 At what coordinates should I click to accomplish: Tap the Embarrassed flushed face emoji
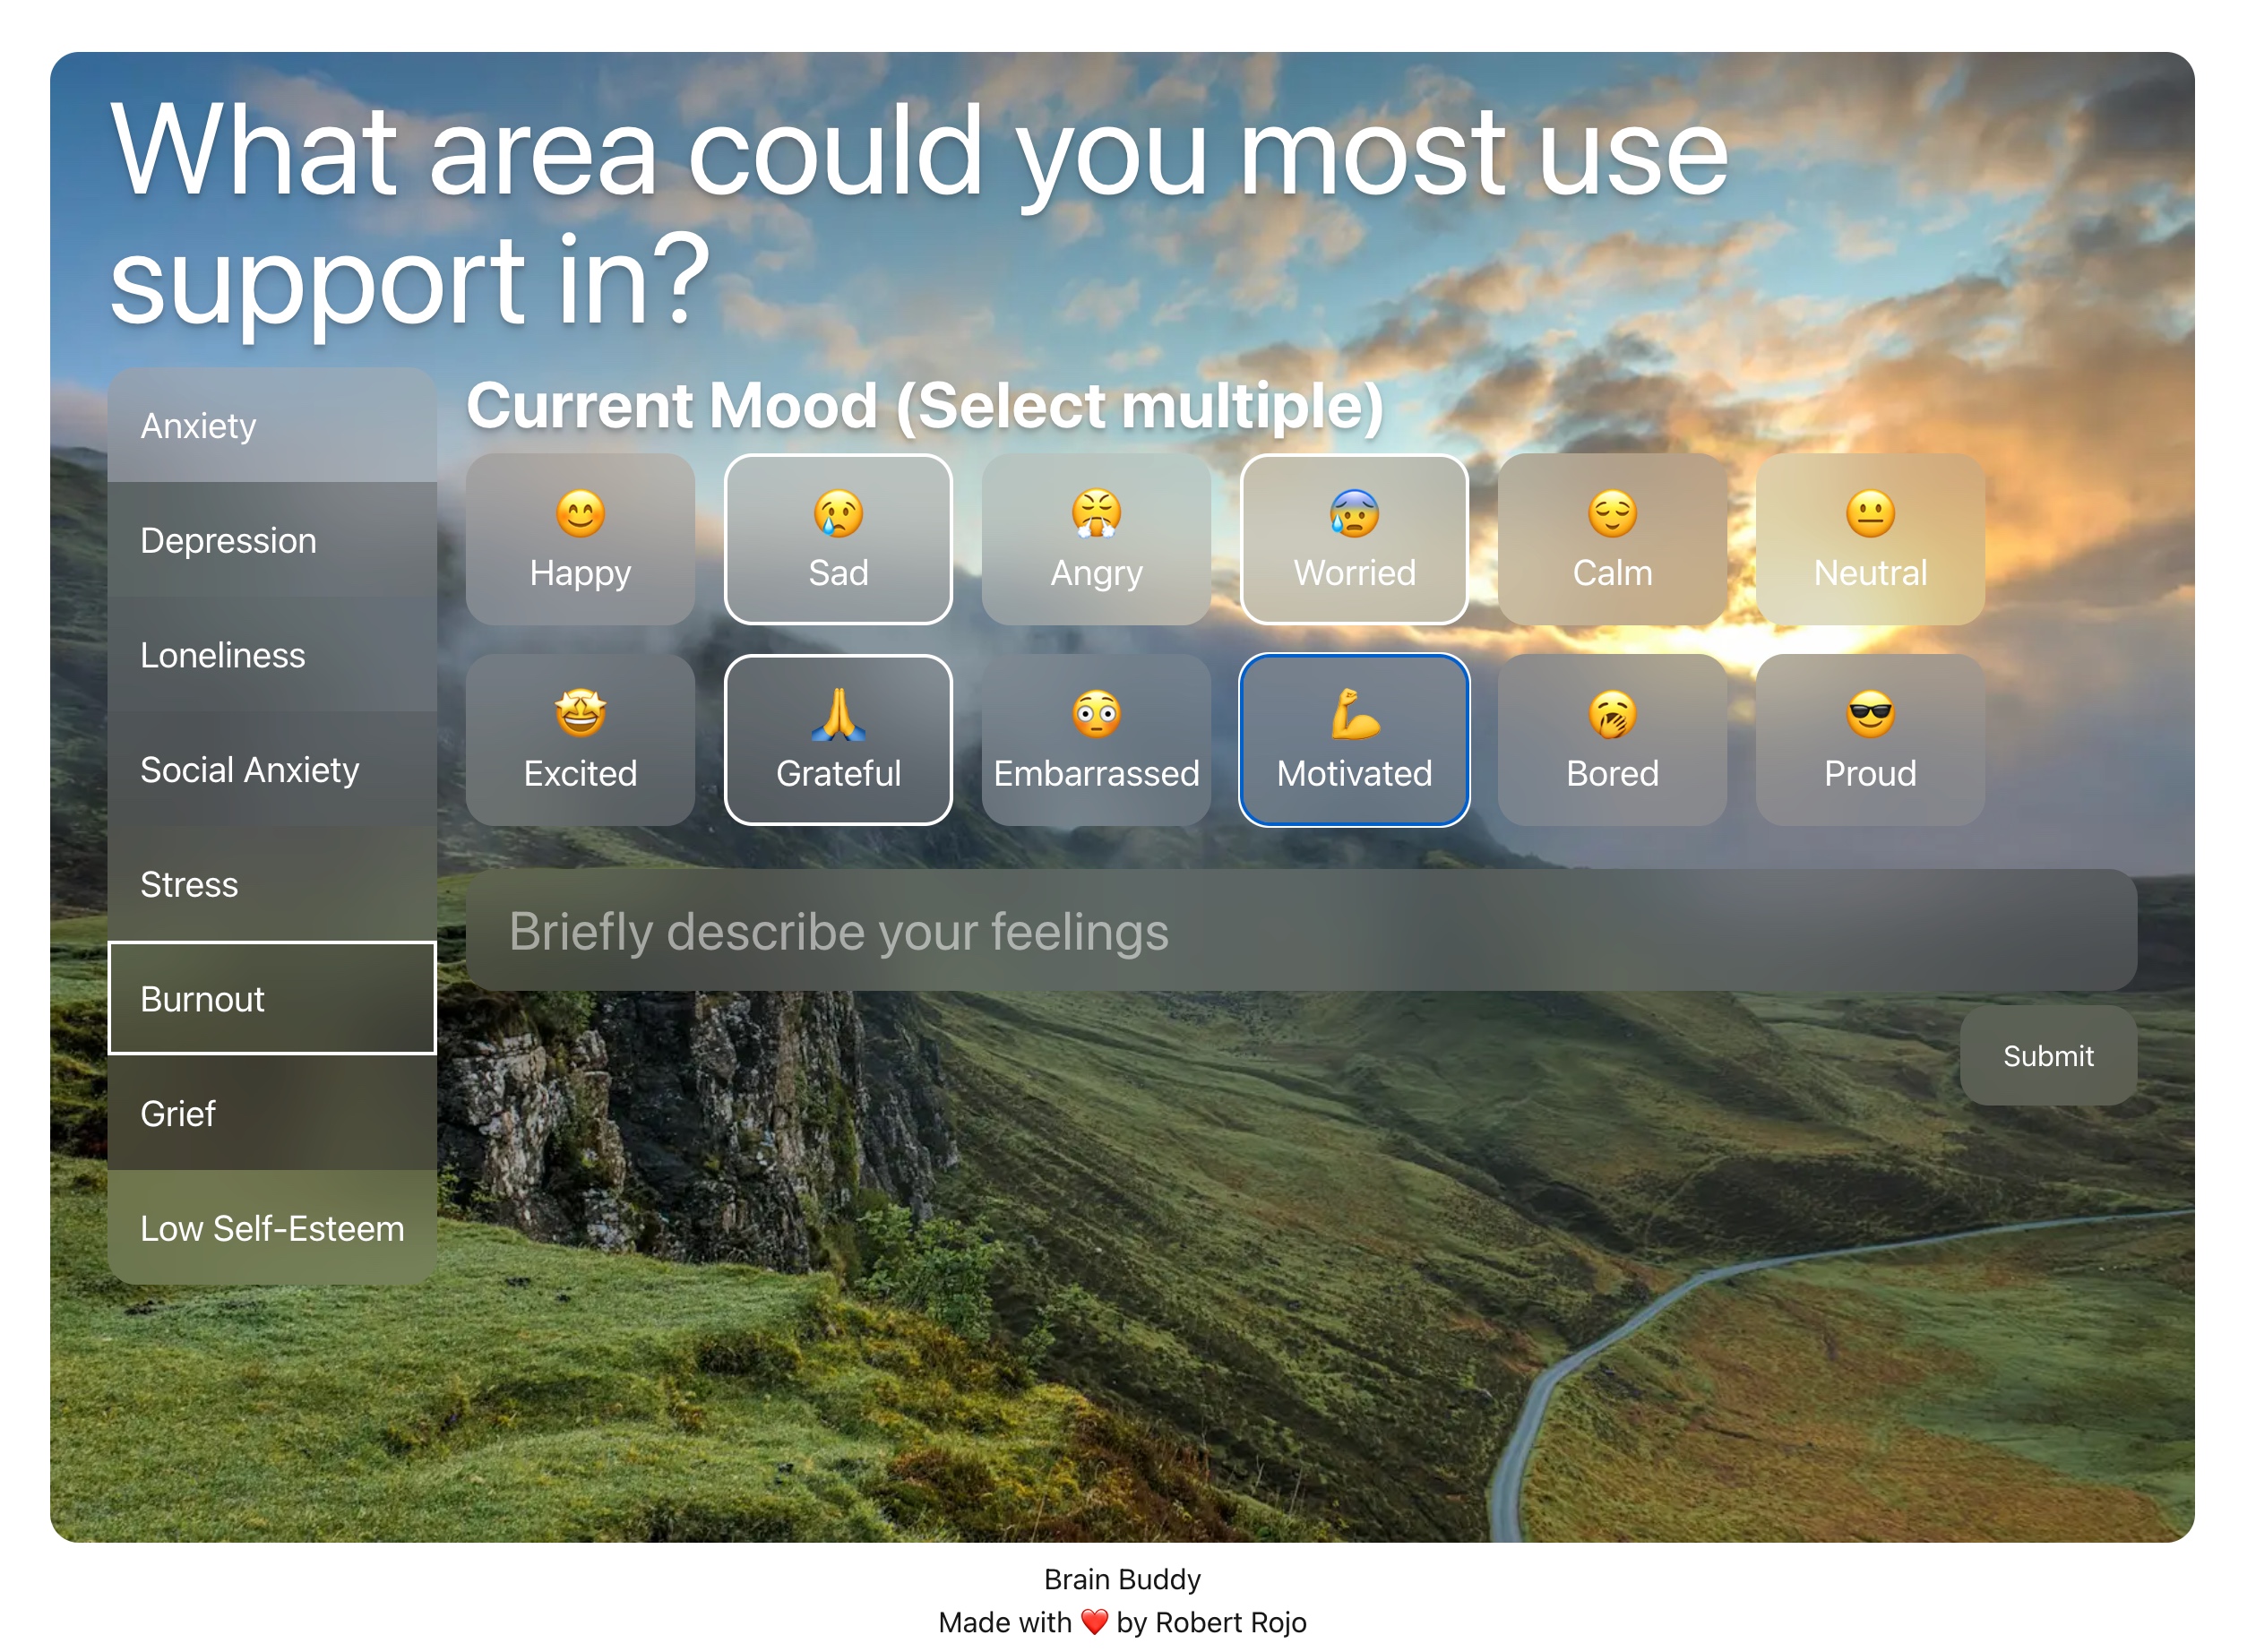[1096, 714]
